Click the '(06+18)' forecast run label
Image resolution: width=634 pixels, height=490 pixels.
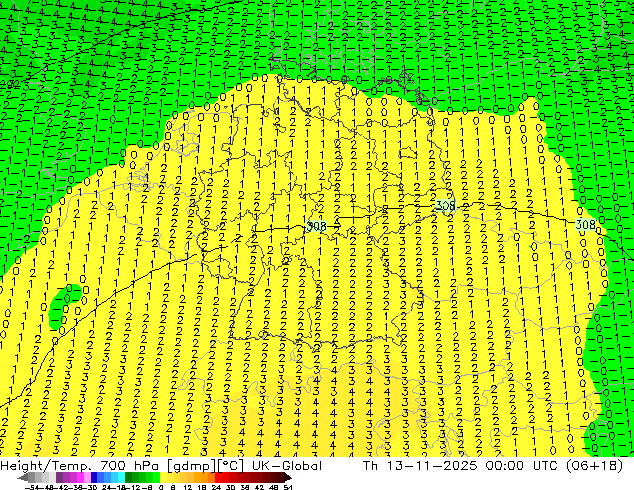[594, 466]
